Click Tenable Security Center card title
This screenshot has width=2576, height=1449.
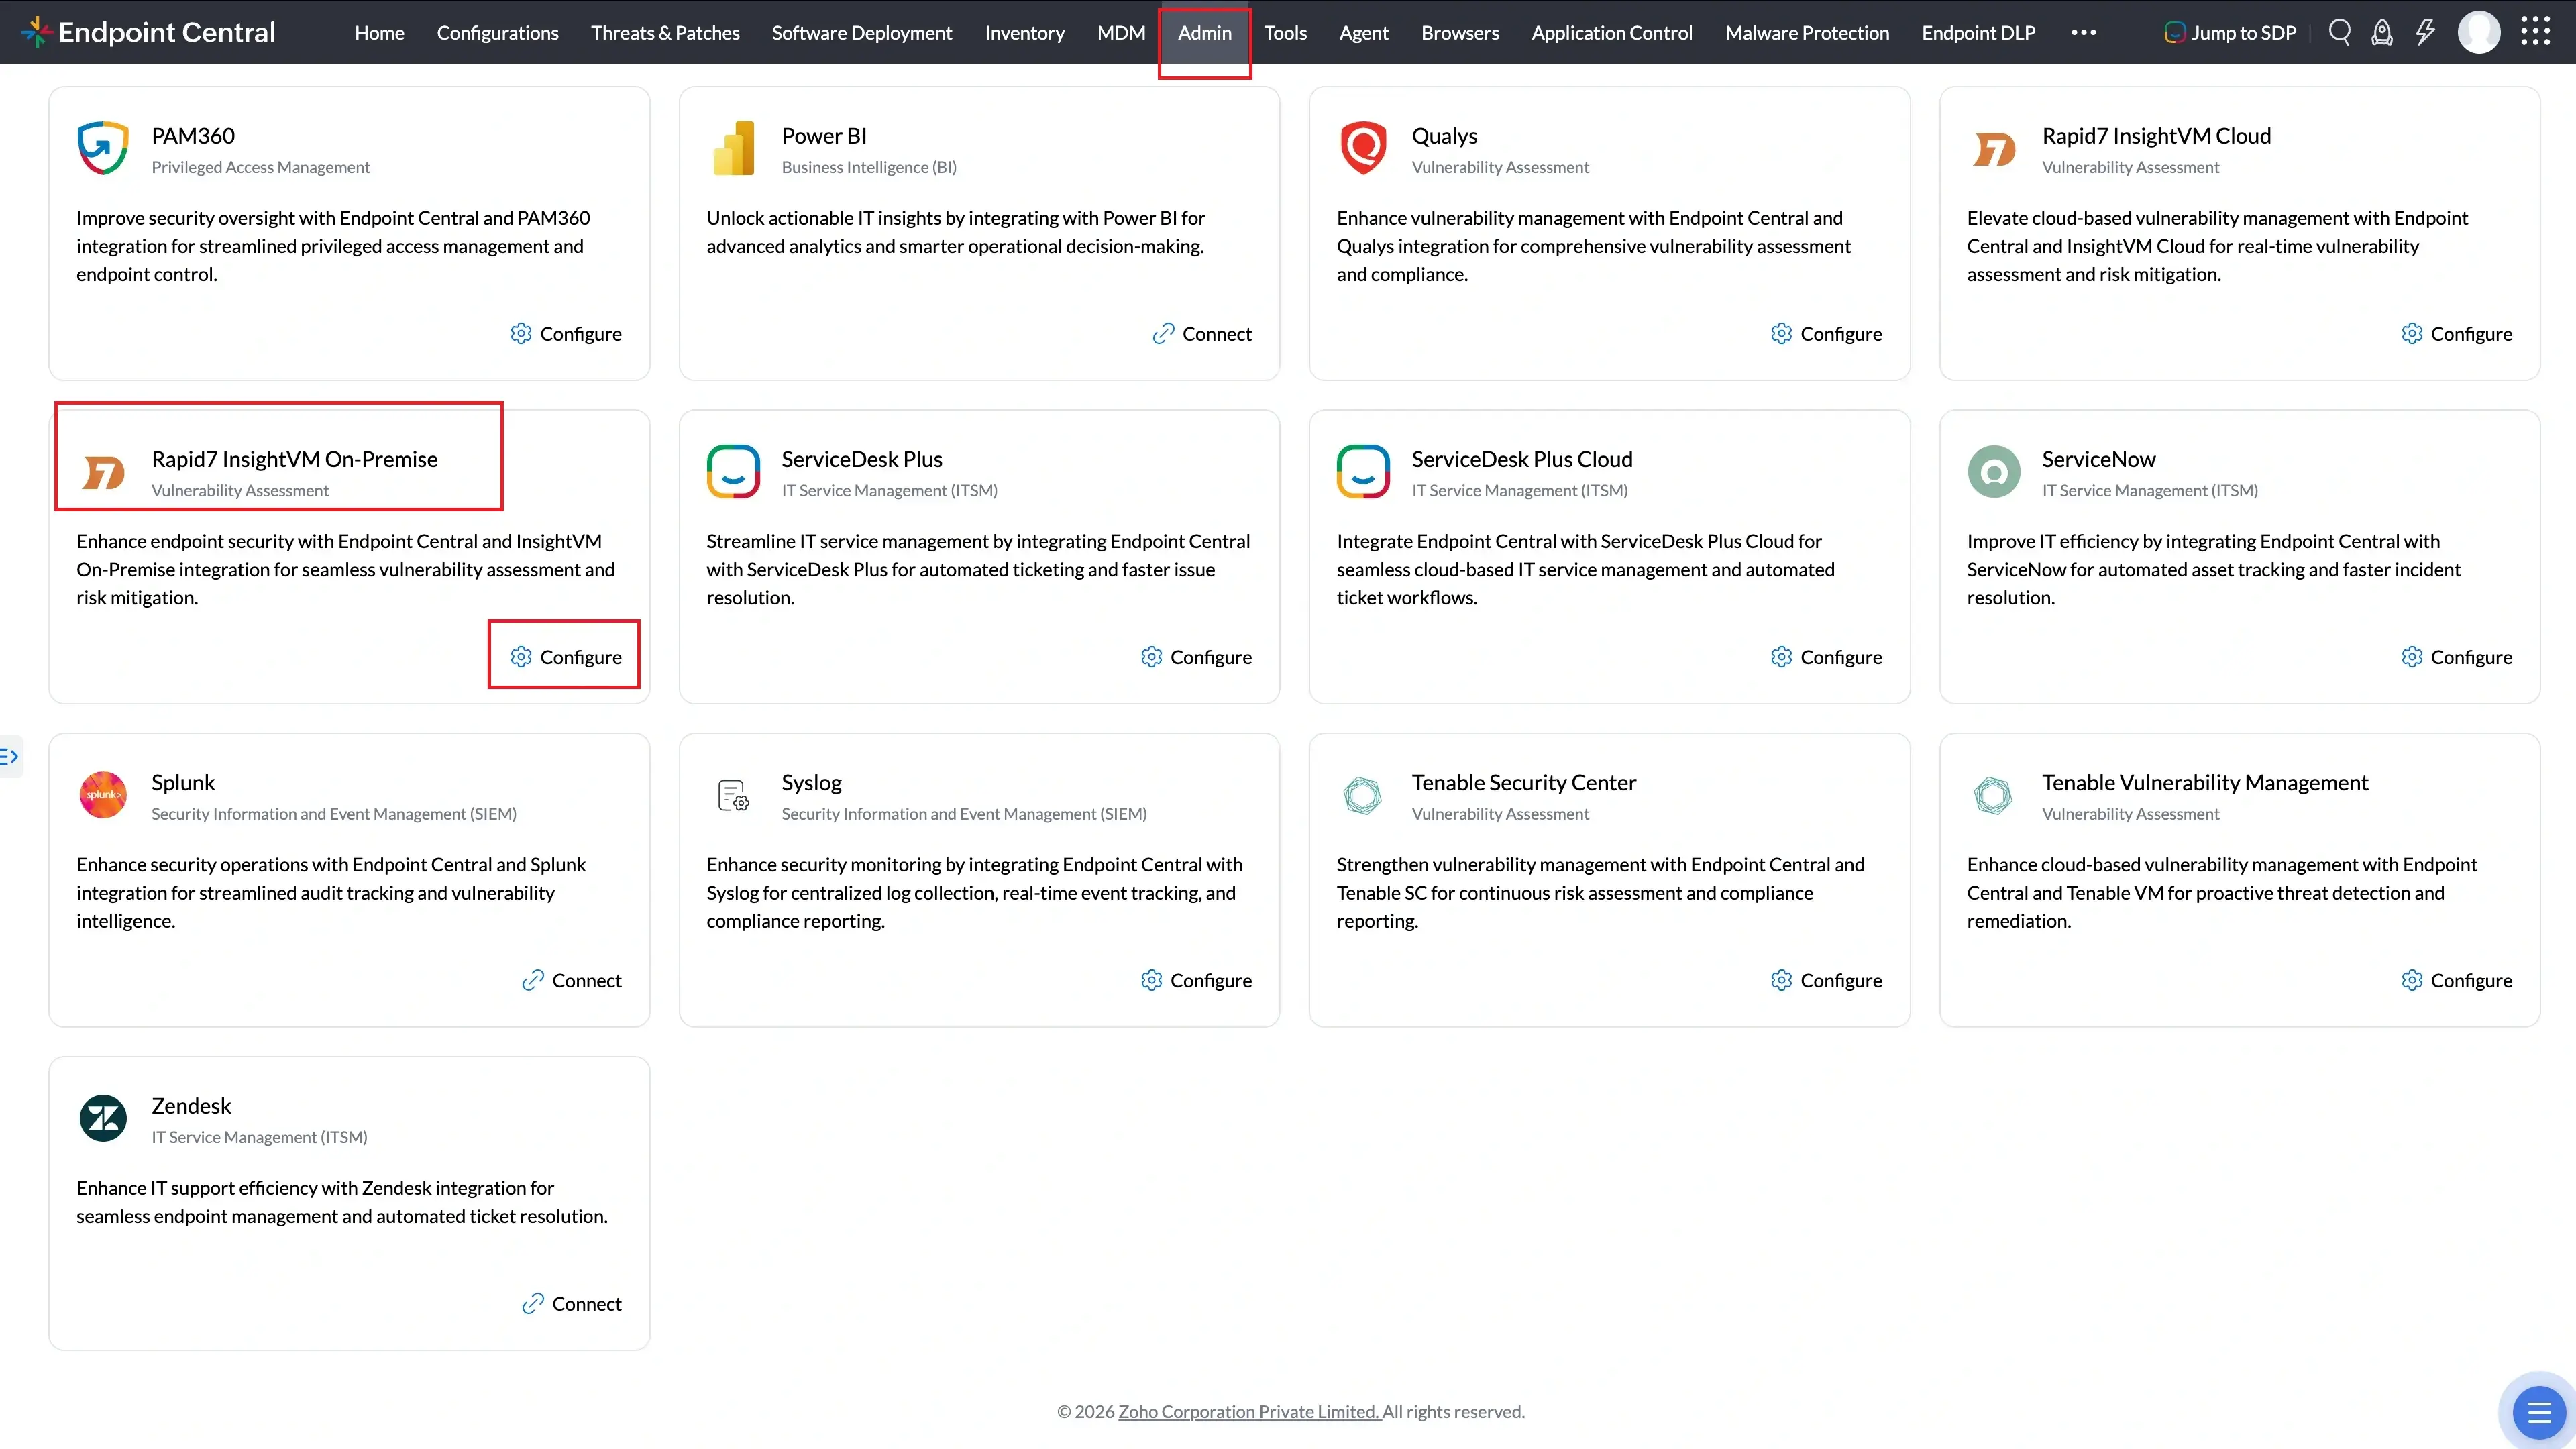[x=1523, y=782]
